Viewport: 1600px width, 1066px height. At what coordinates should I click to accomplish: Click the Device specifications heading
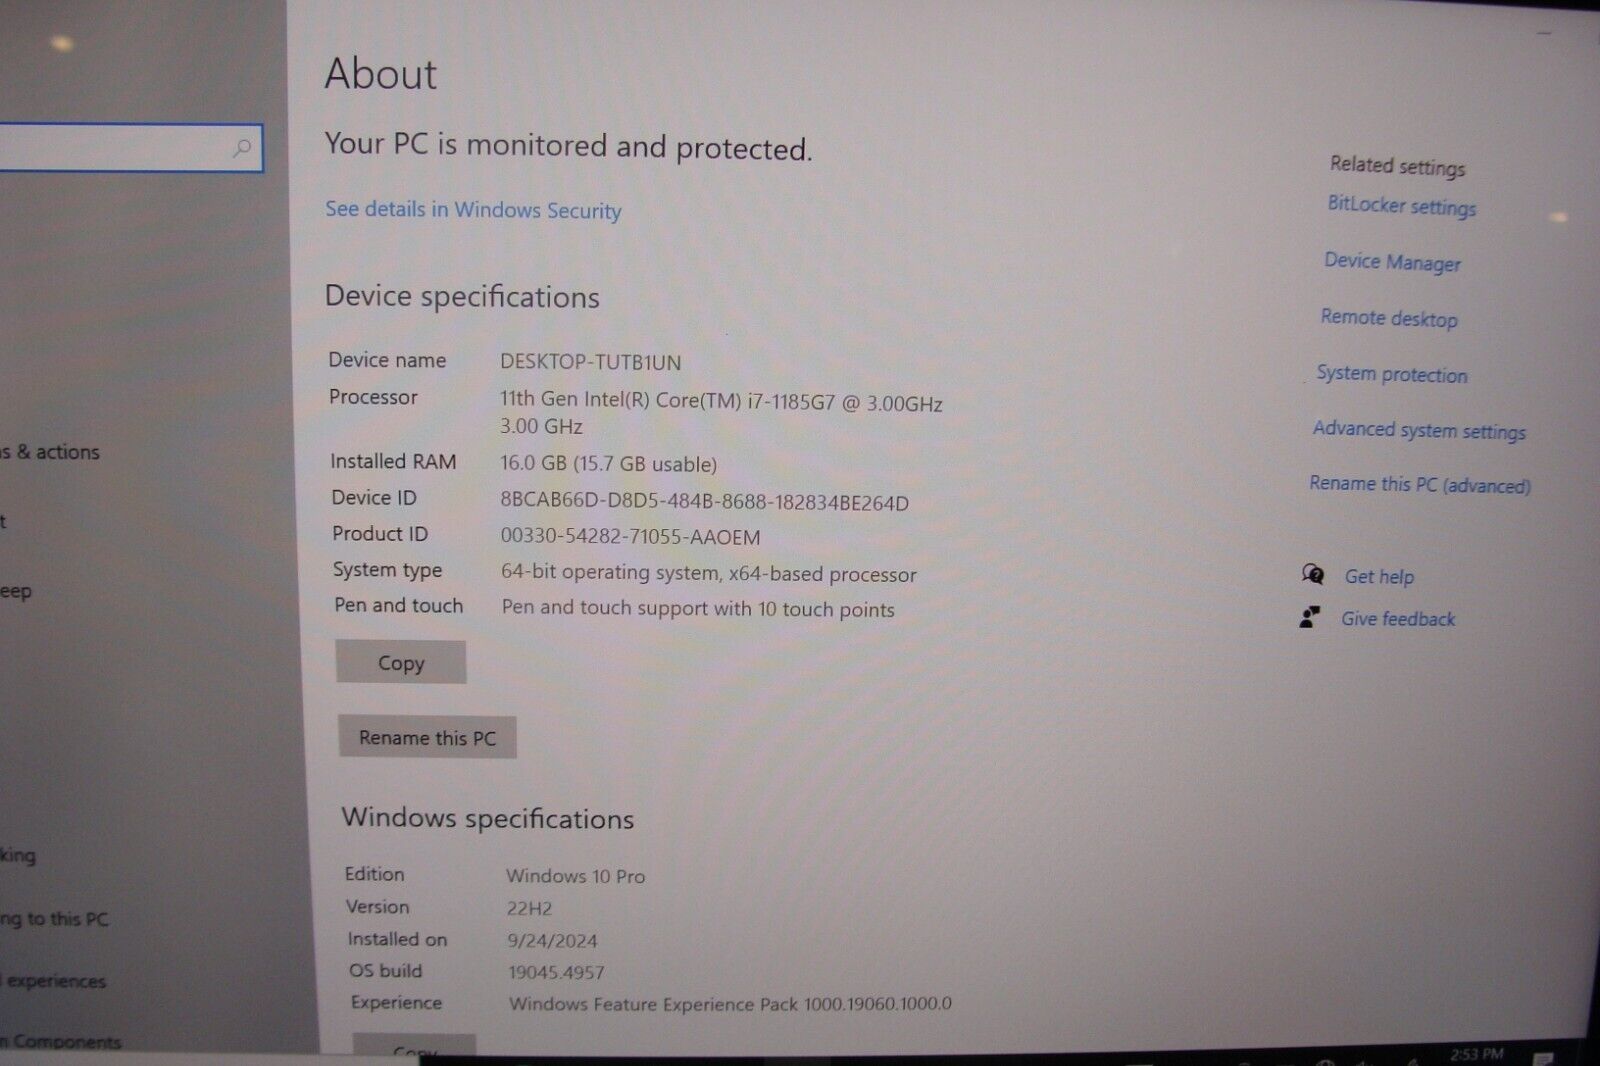coord(462,297)
